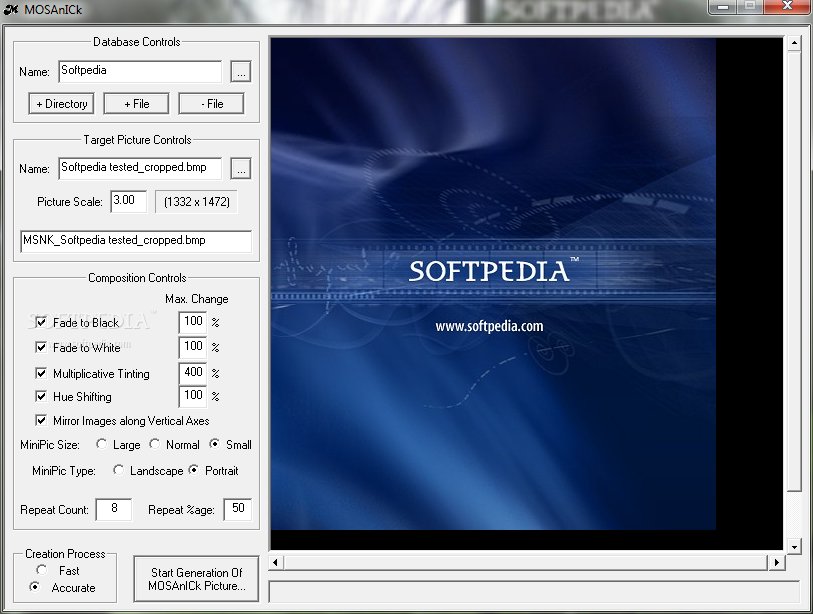Click the Repeat %age field showing 50
This screenshot has height=614, width=813.
pyautogui.click(x=238, y=509)
